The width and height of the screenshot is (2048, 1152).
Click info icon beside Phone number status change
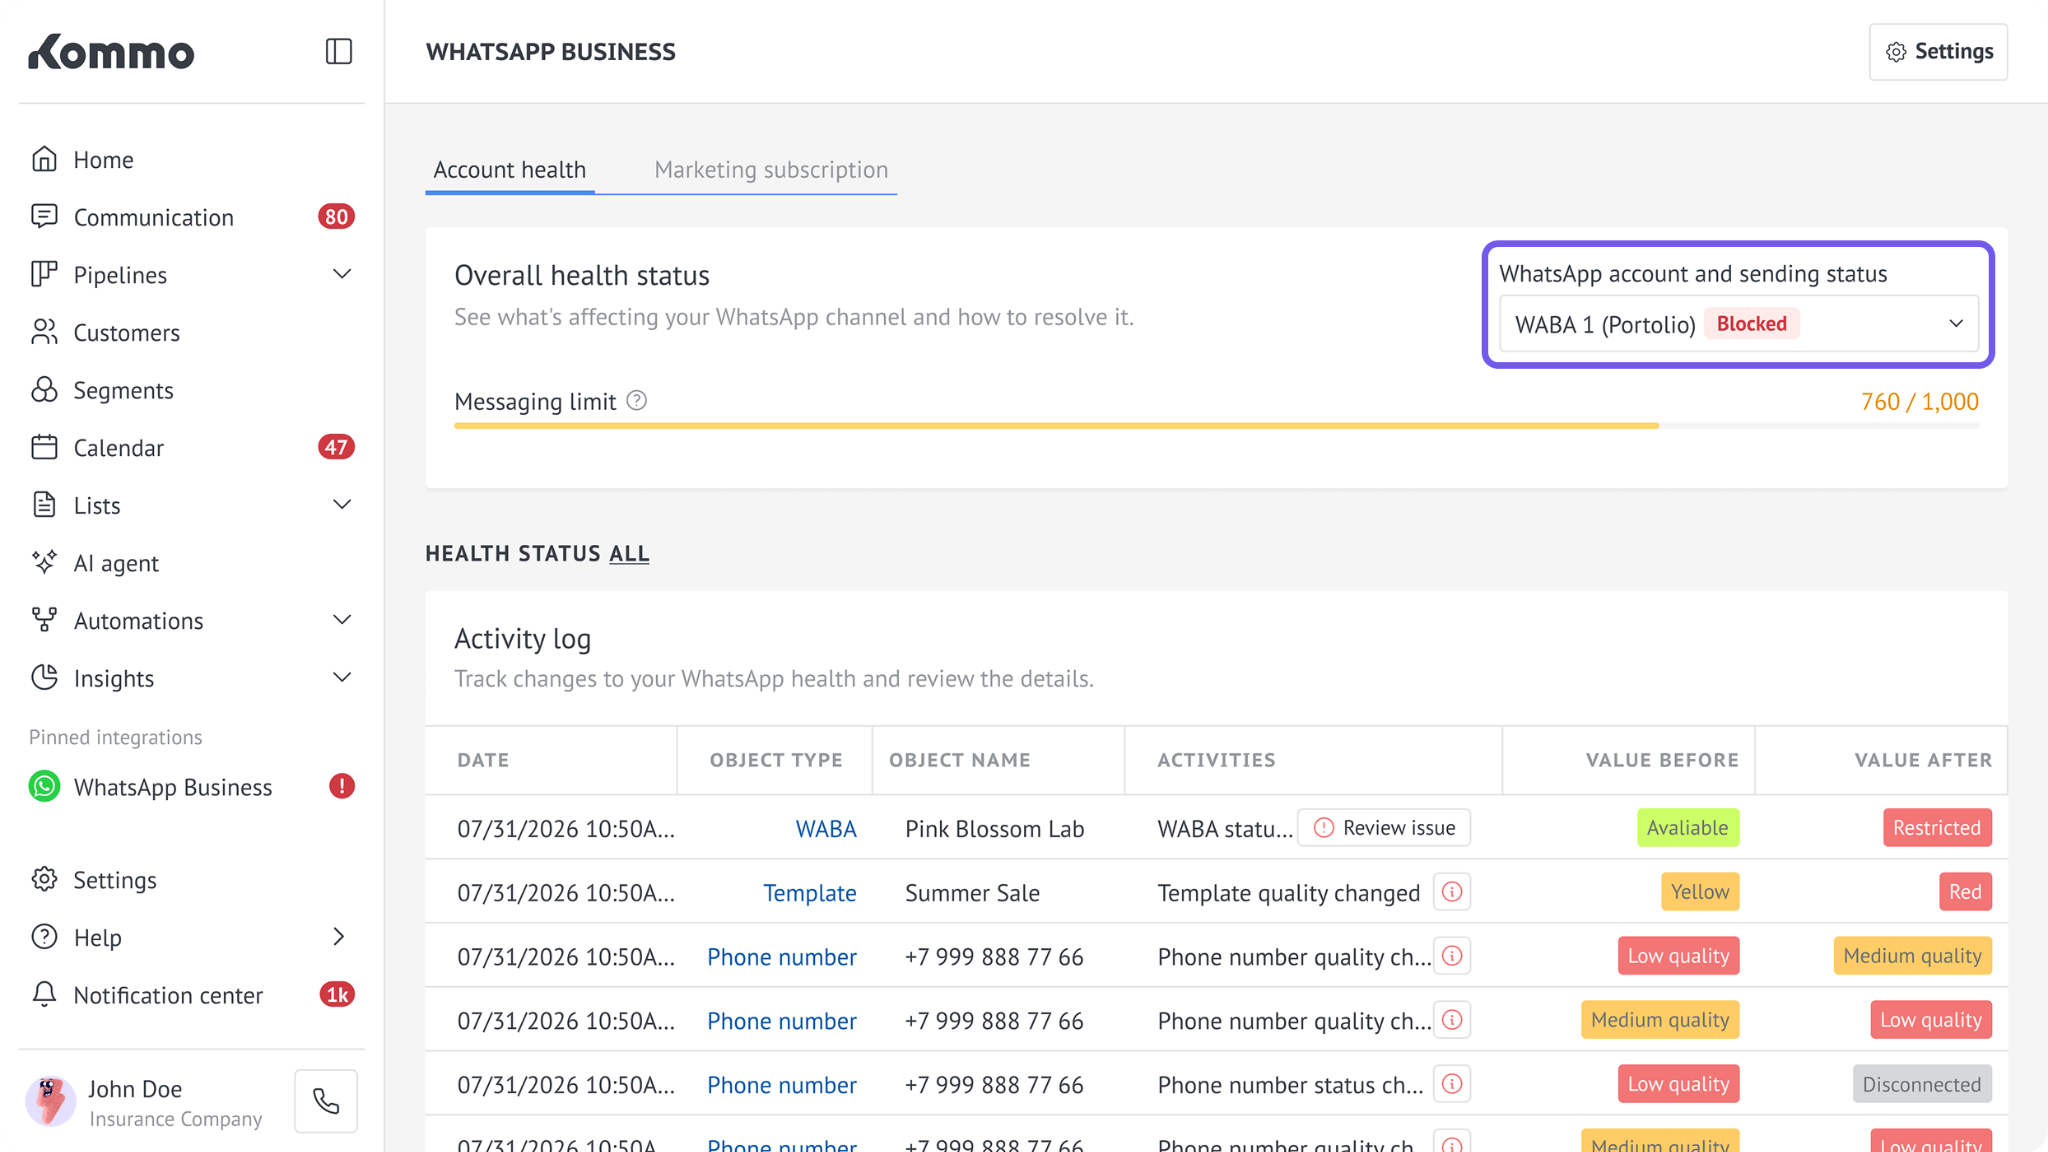1452,1084
